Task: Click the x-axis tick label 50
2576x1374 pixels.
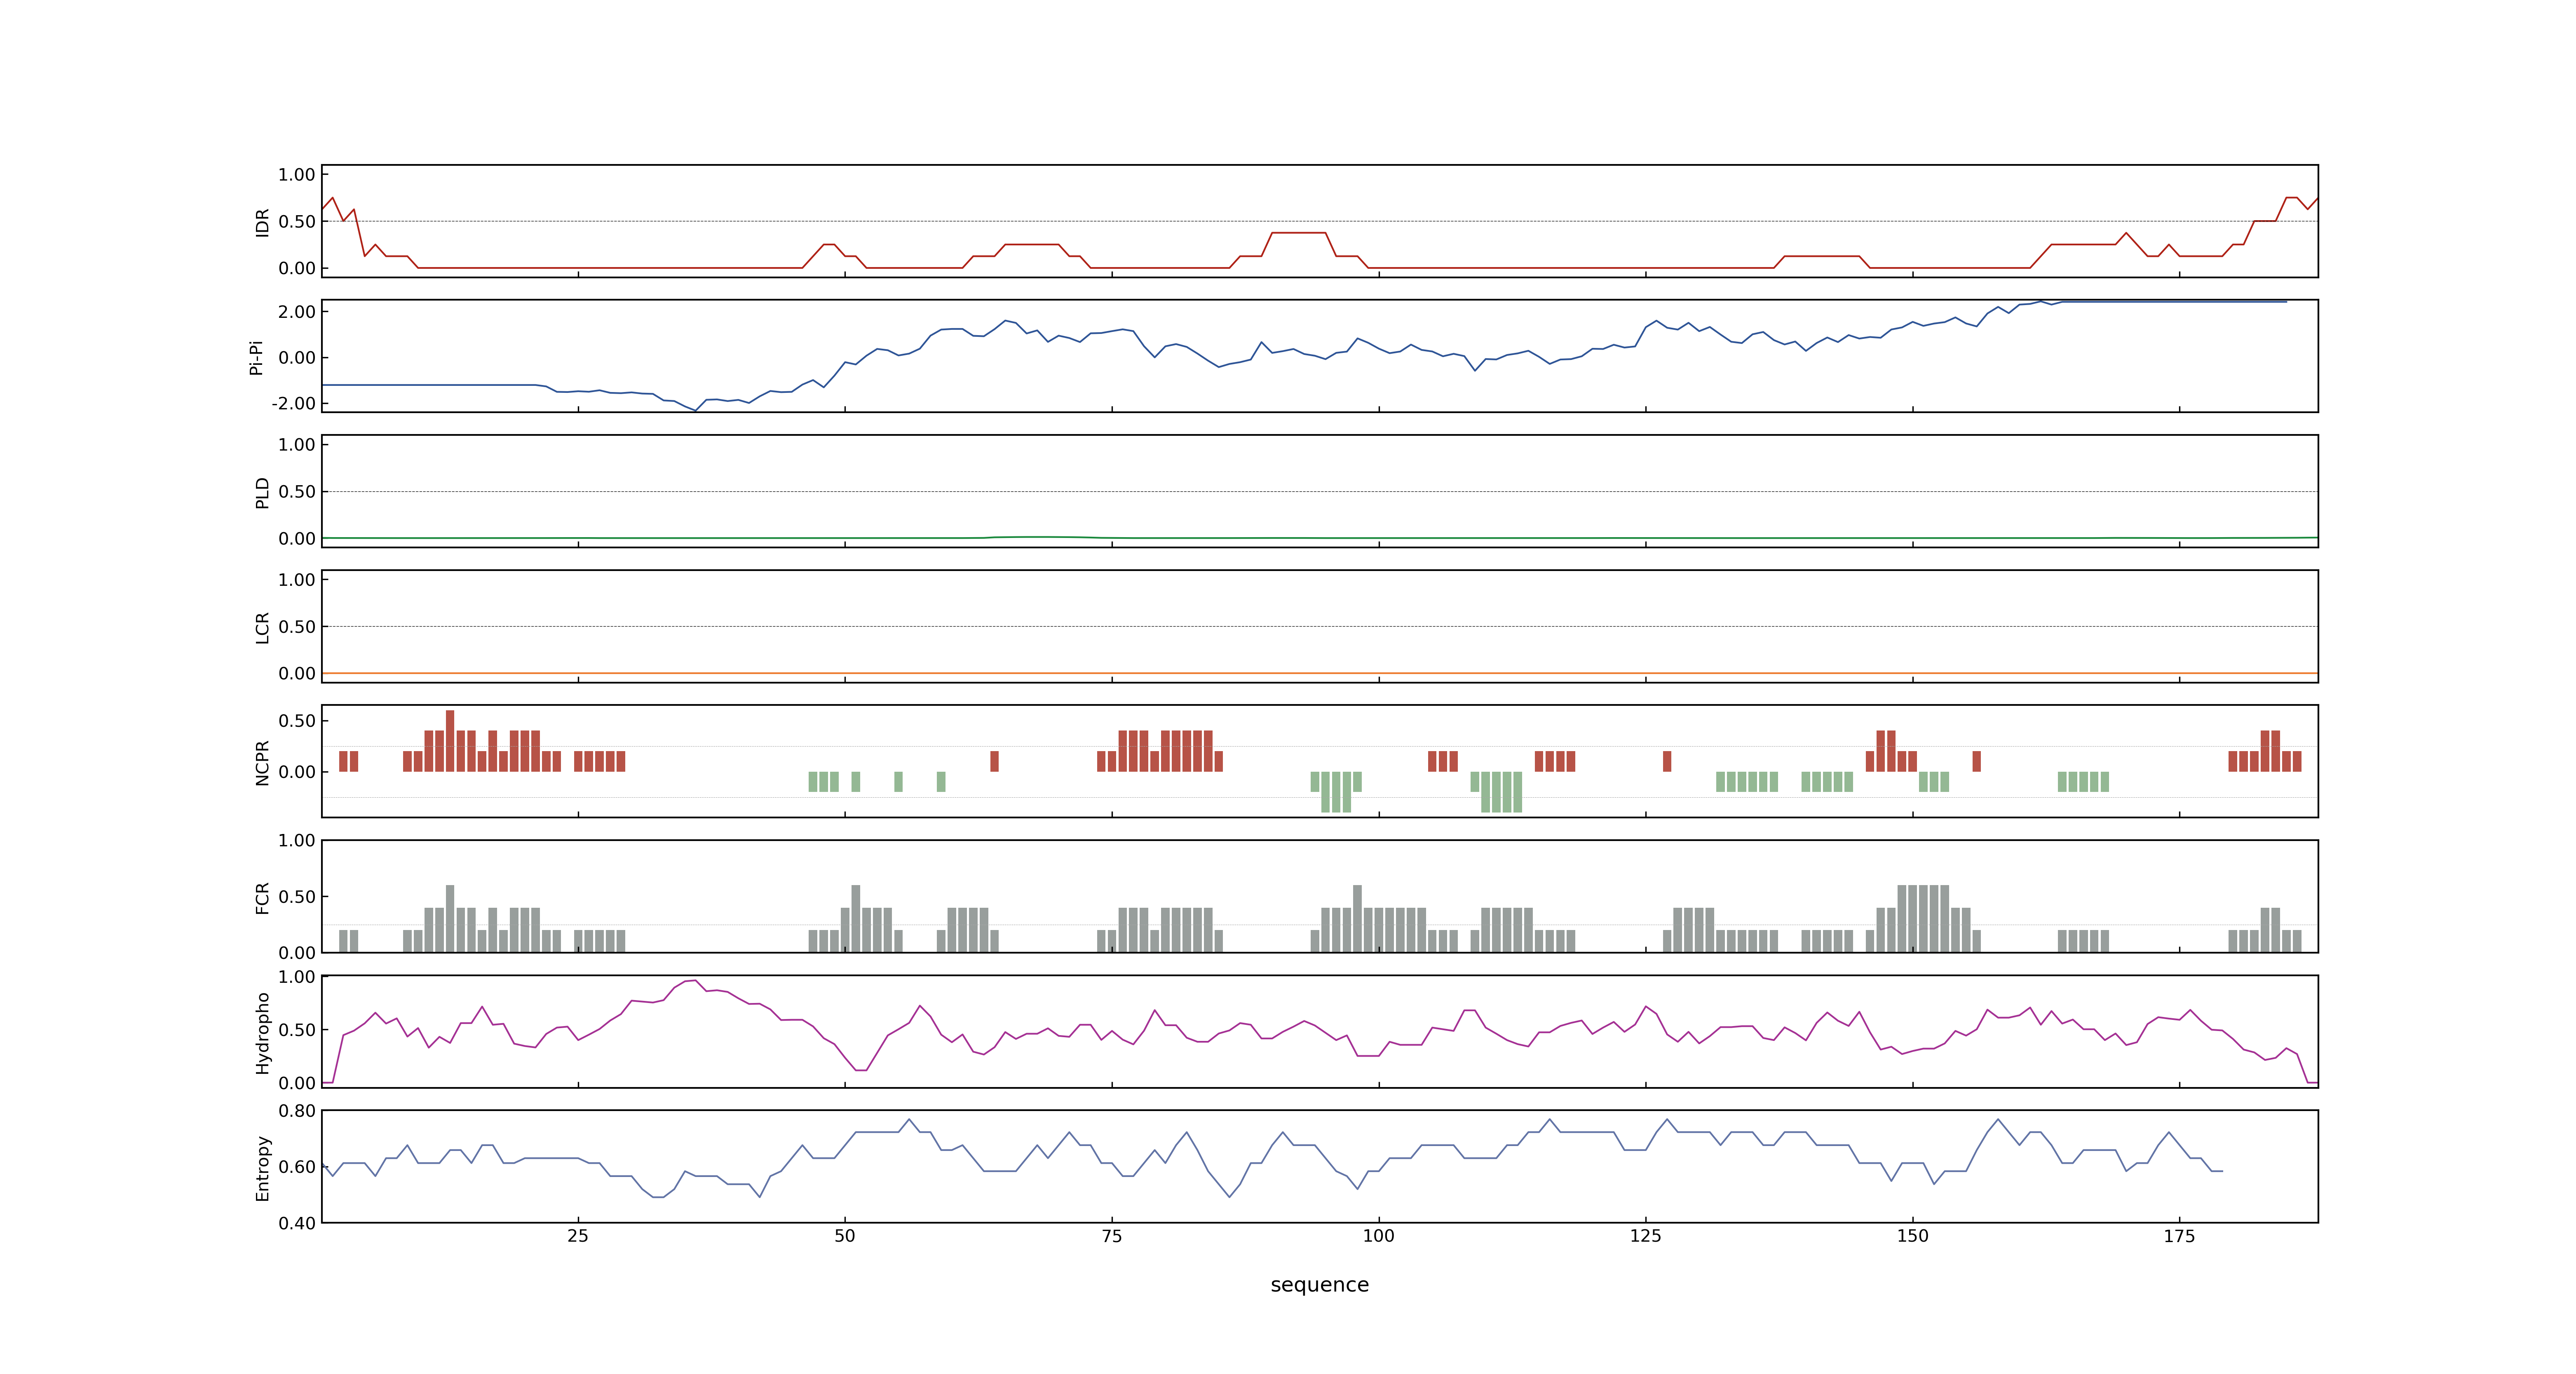Action: [845, 1236]
